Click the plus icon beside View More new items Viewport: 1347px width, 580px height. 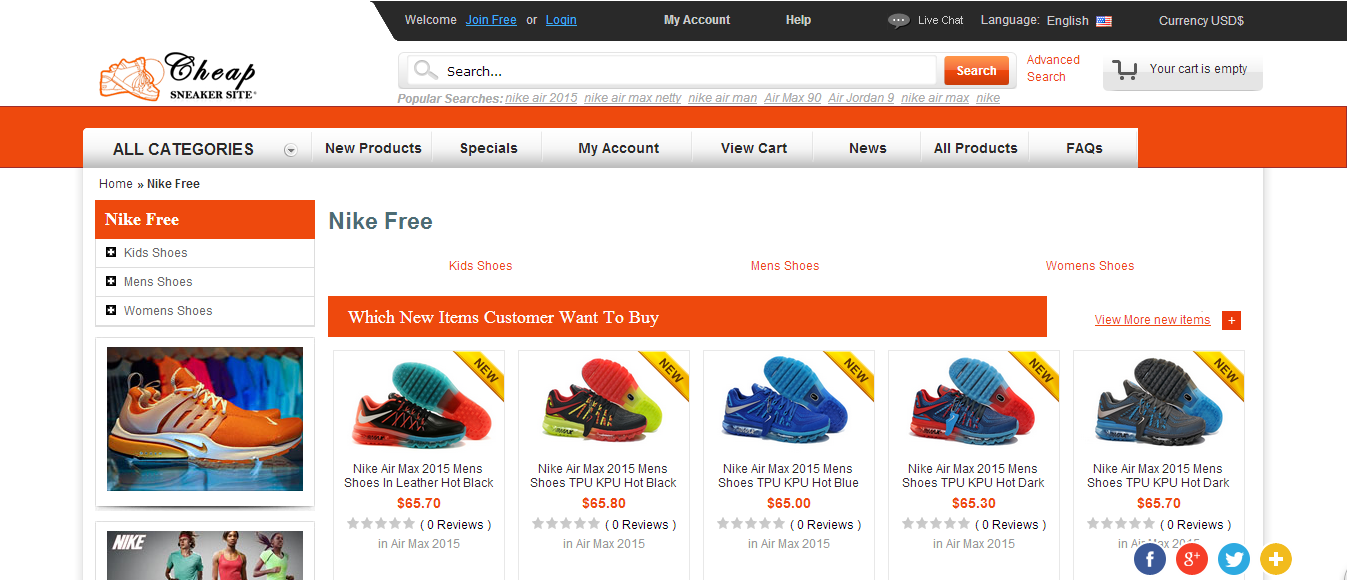[x=1231, y=320]
